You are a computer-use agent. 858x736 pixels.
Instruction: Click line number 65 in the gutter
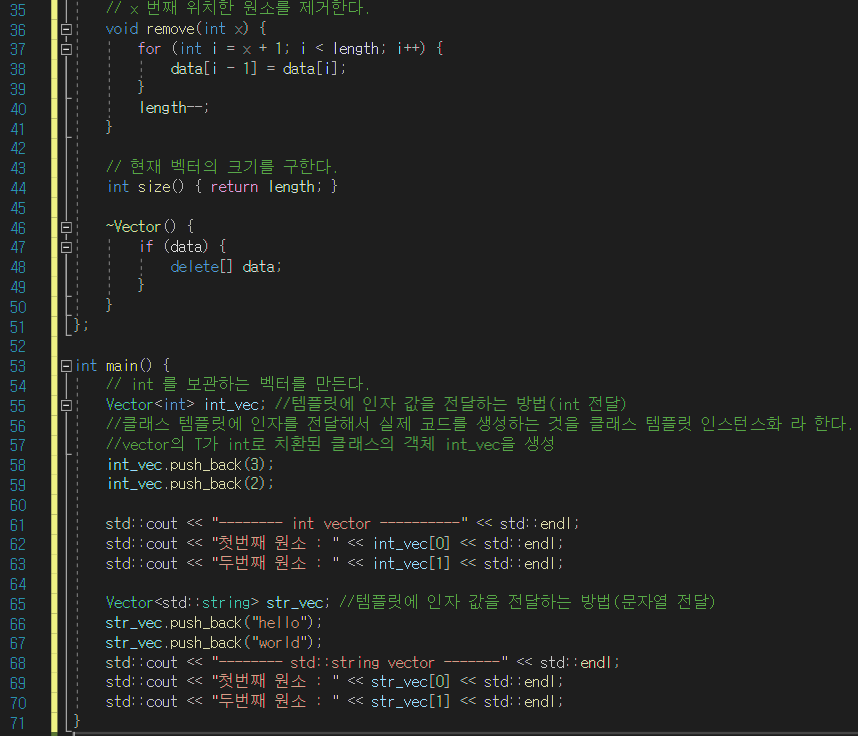[18, 604]
